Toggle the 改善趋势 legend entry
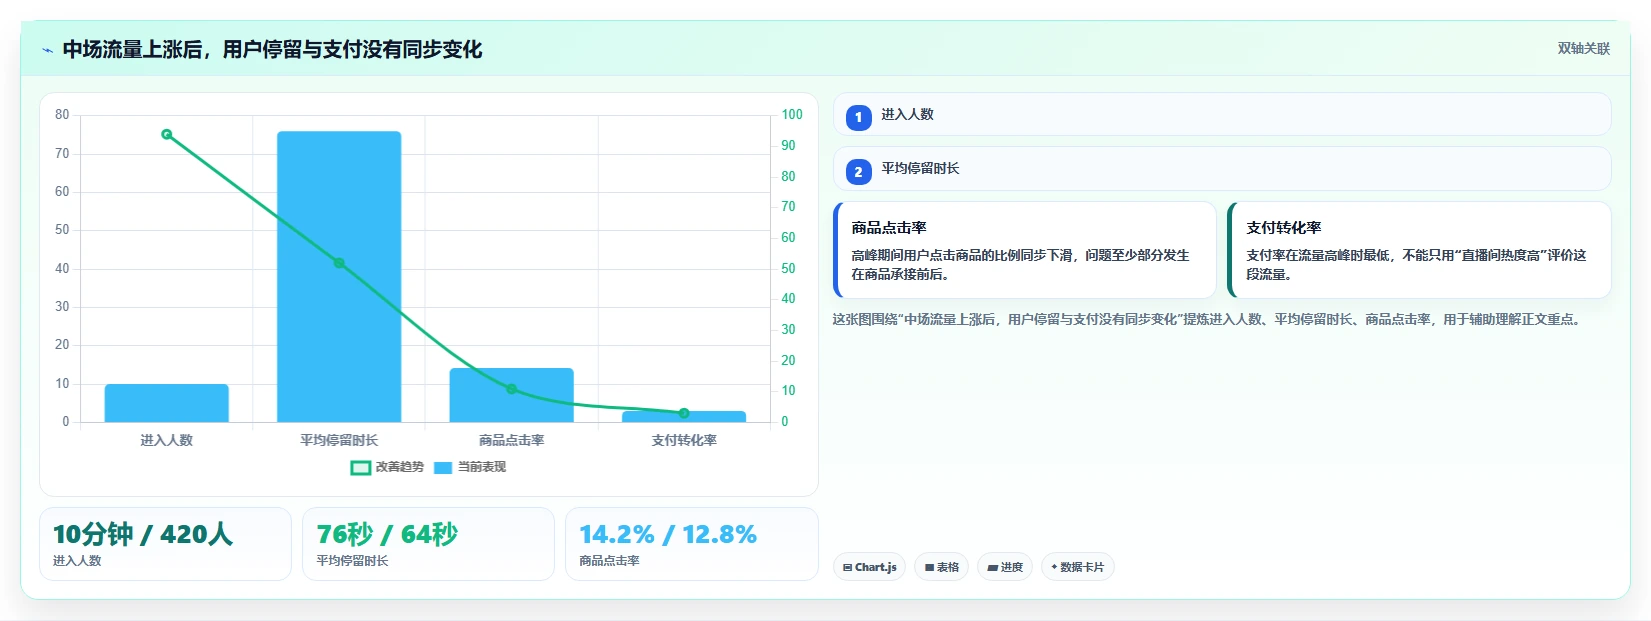The image size is (1651, 621). pos(388,467)
